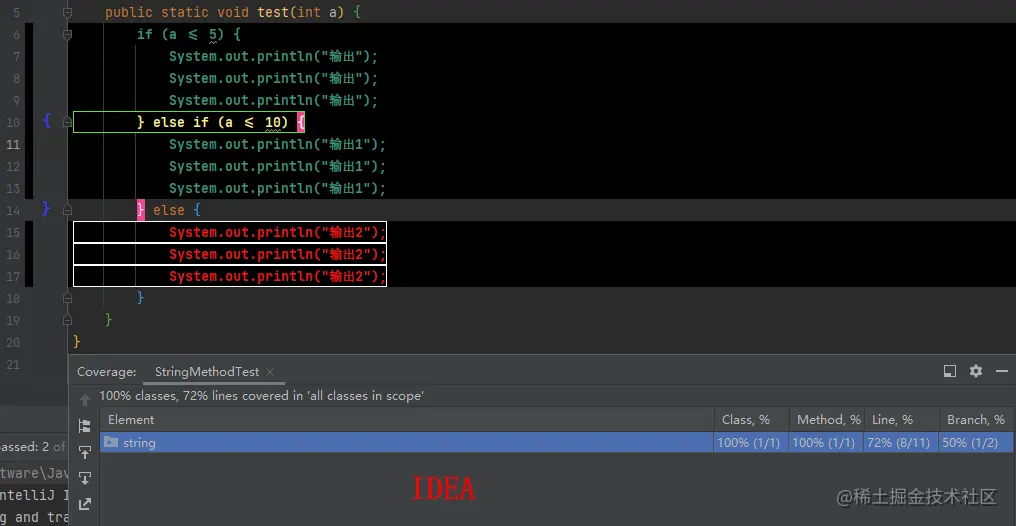
Task: Close the StringMethodTest coverage tab
Action: pyautogui.click(x=270, y=372)
